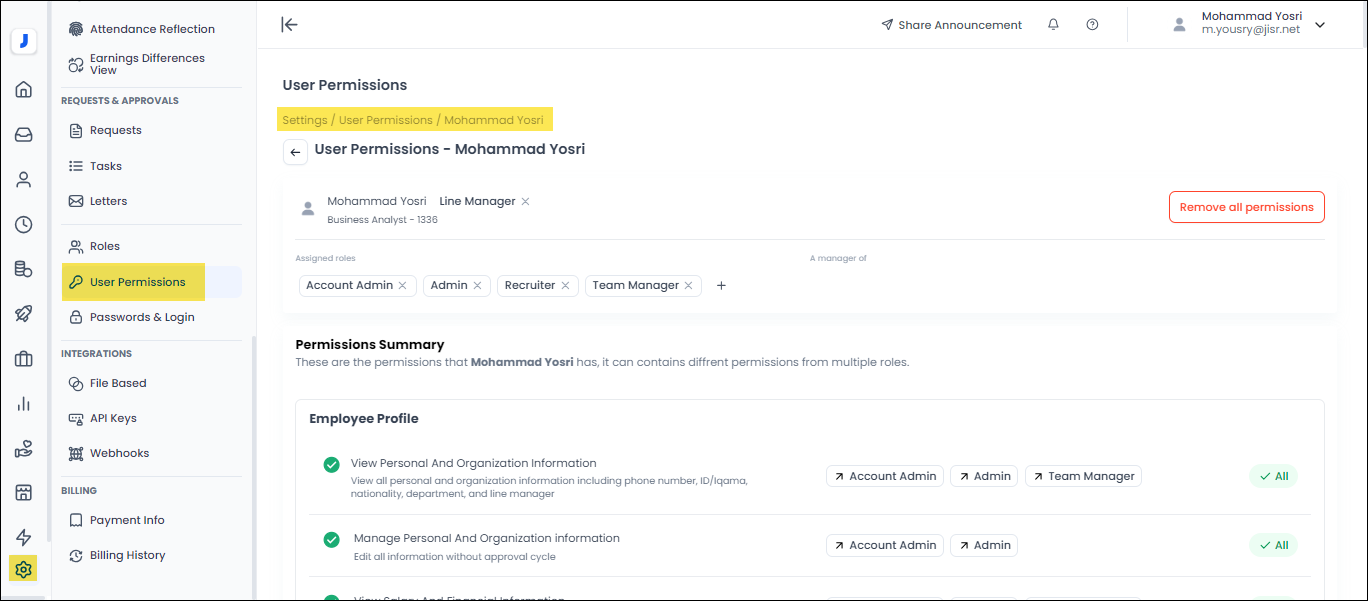Open the notifications bell icon

pos(1053,24)
